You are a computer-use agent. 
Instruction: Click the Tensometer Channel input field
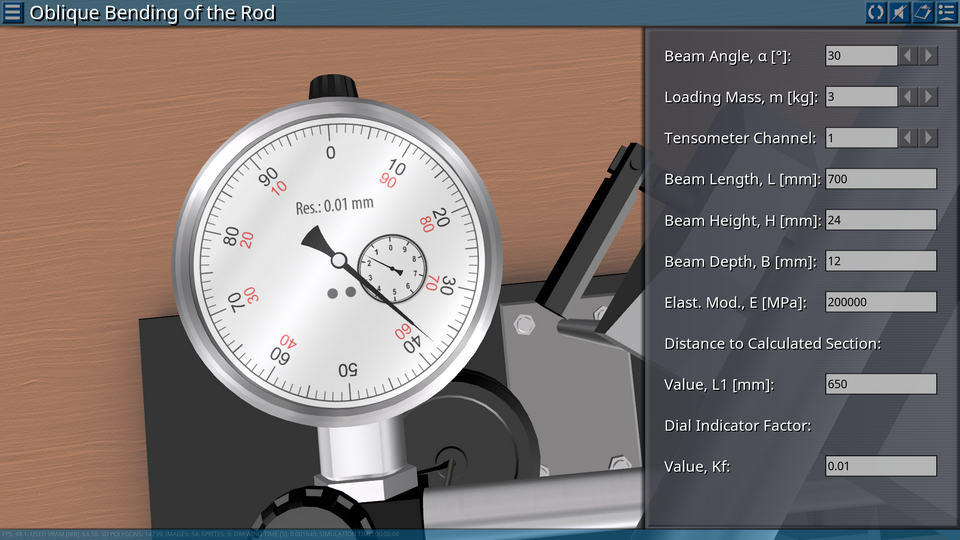tap(861, 138)
